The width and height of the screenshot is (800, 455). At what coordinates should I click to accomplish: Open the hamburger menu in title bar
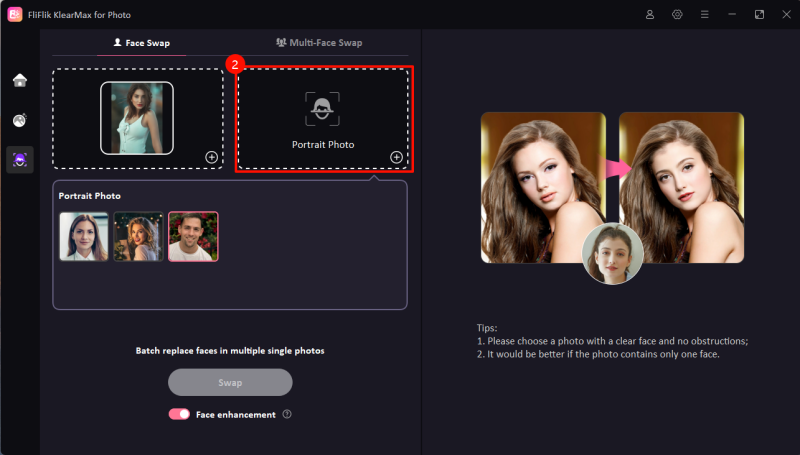(705, 15)
